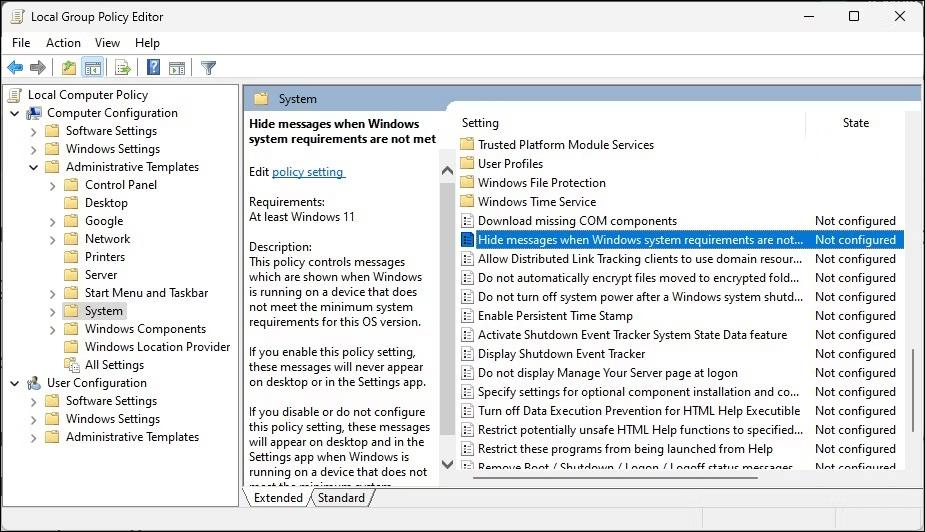Open the Action menu

coord(63,43)
